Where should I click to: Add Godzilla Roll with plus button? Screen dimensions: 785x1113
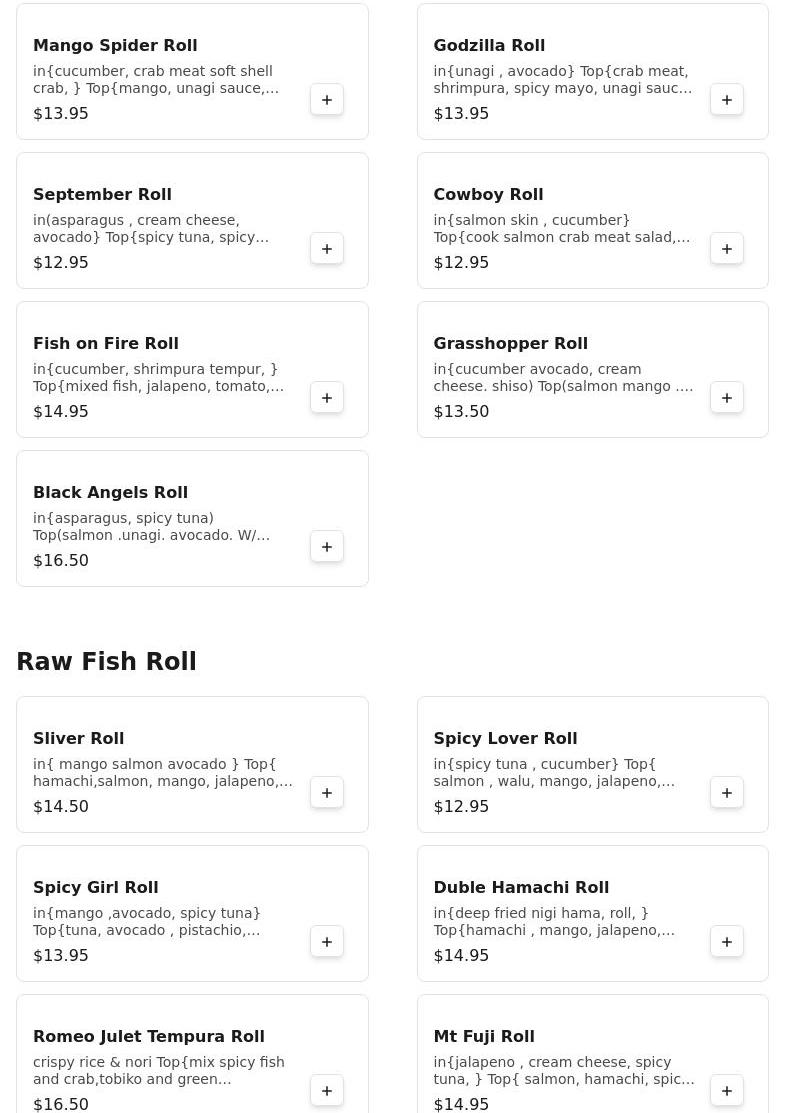point(727,100)
